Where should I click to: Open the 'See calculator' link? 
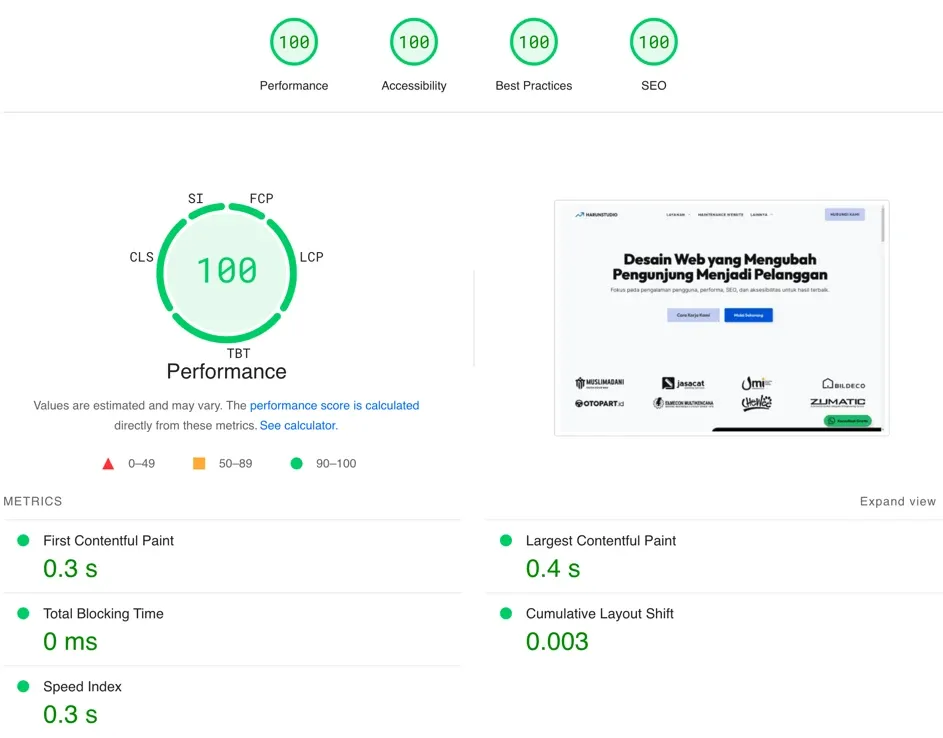298,425
